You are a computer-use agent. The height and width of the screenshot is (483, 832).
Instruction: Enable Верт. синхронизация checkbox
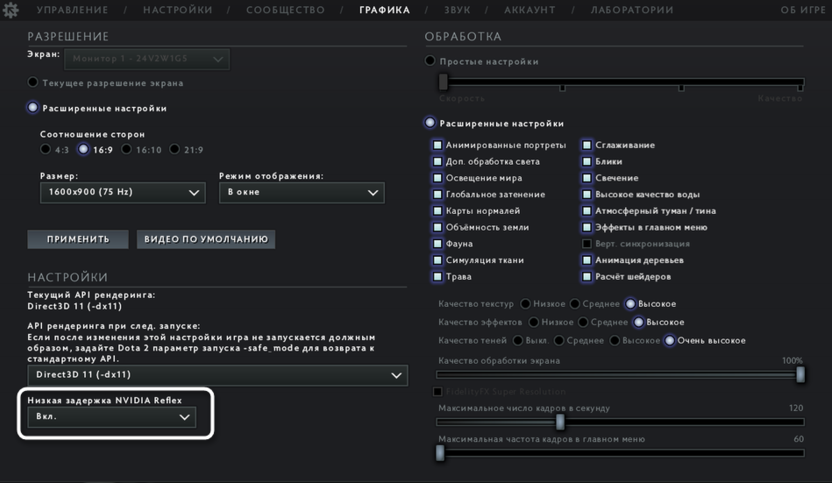[588, 244]
